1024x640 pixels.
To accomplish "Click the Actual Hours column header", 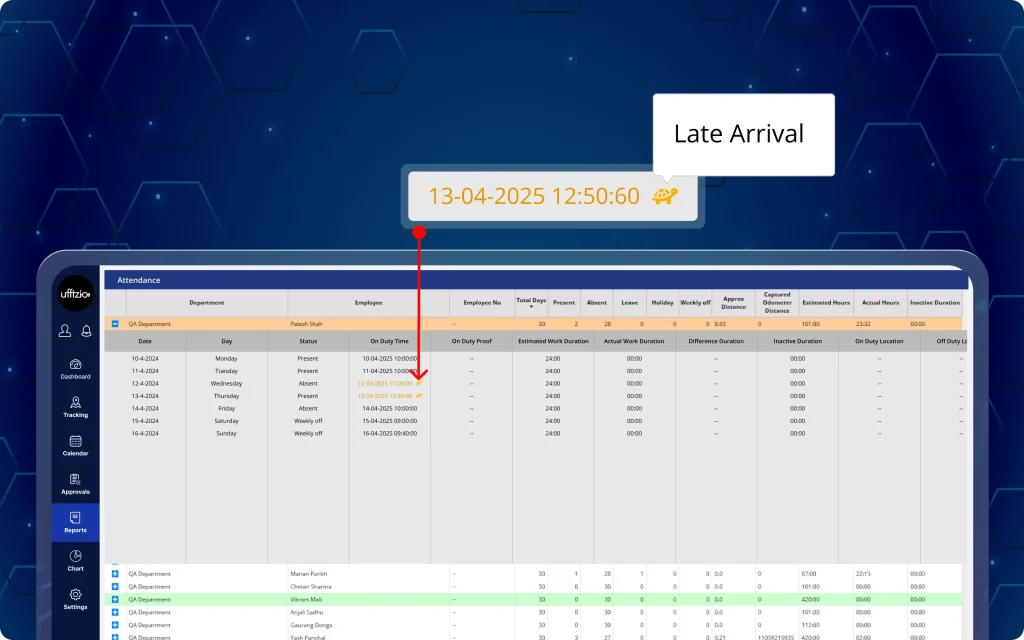I will [x=880, y=303].
